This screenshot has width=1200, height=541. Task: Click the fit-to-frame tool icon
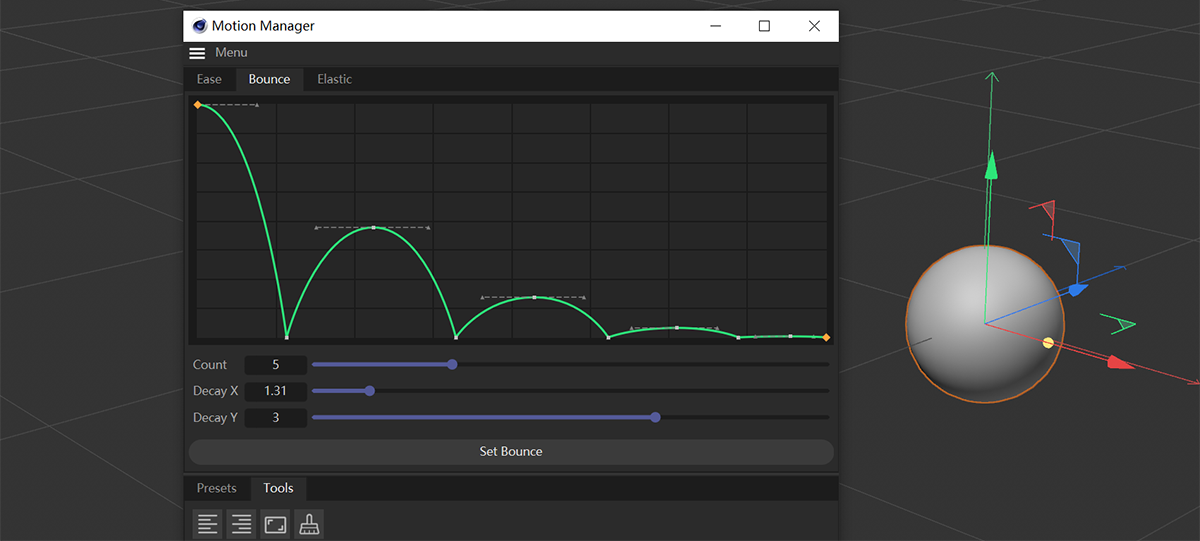pos(275,524)
